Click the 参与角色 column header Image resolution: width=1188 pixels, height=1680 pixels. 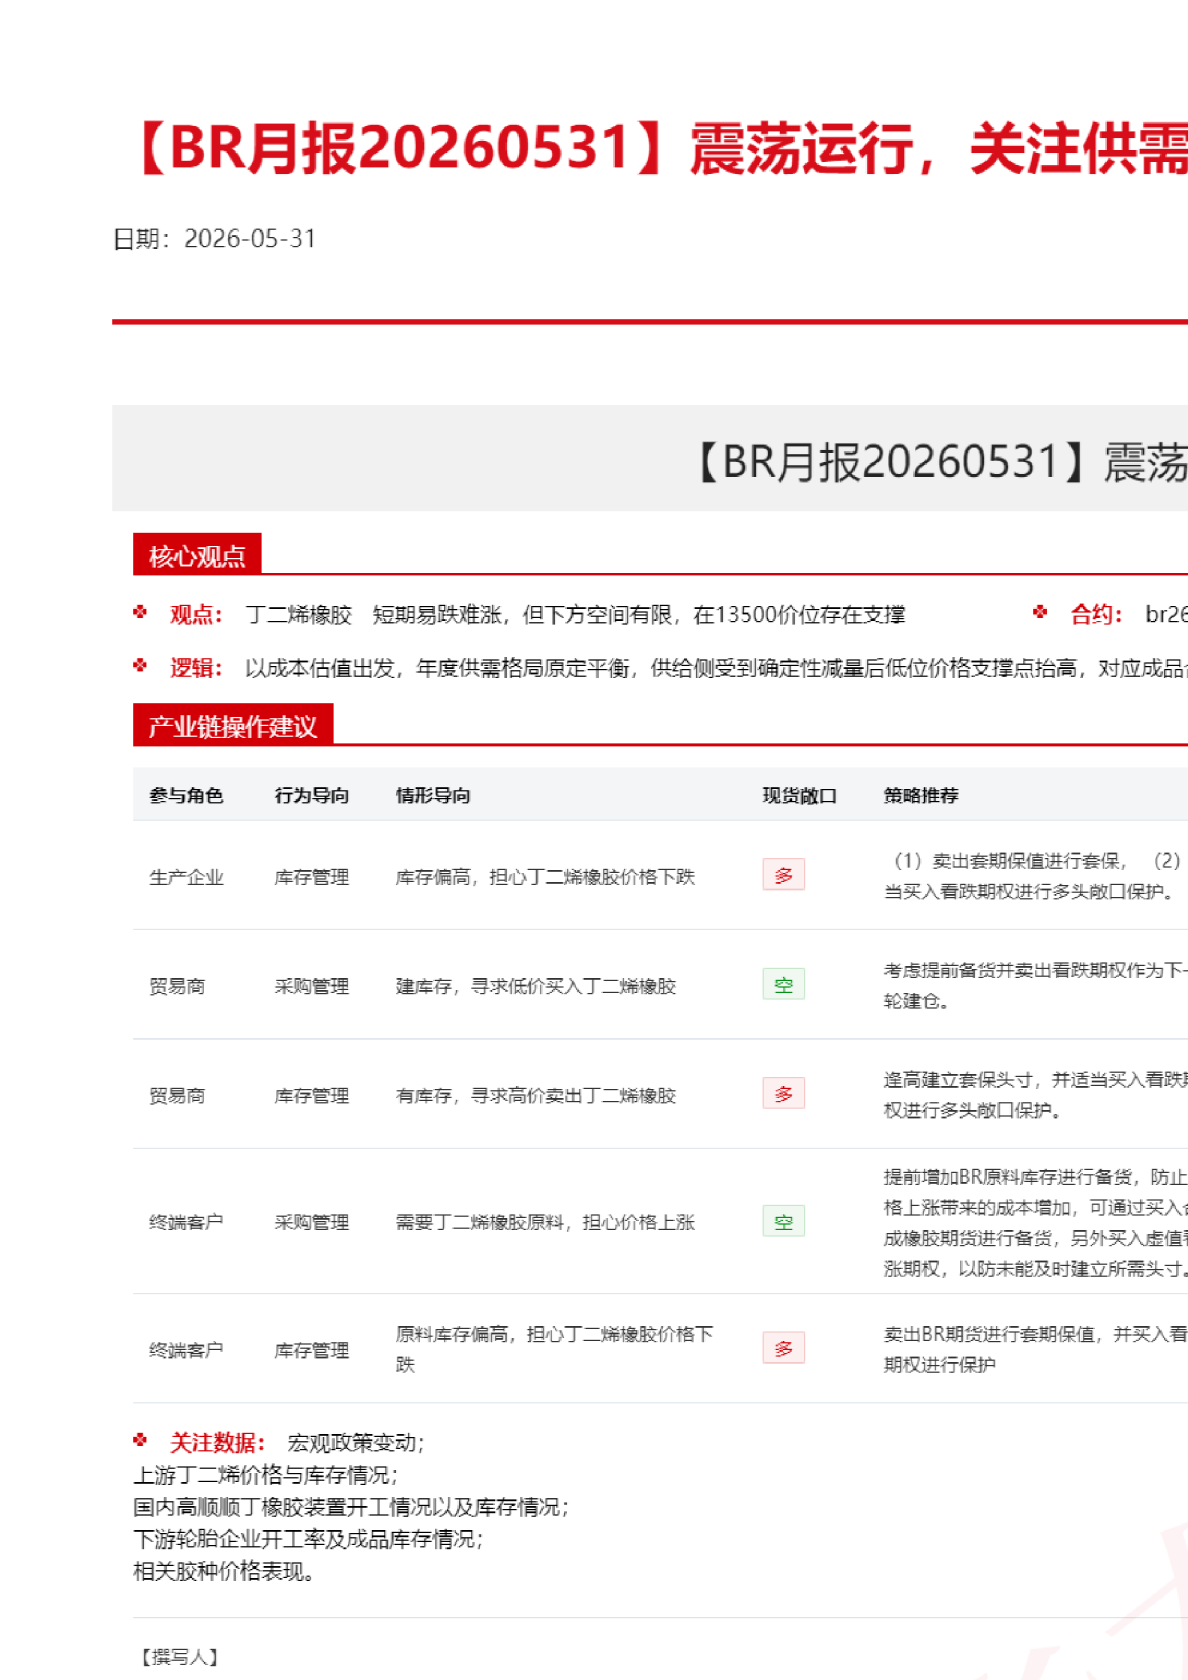point(186,795)
